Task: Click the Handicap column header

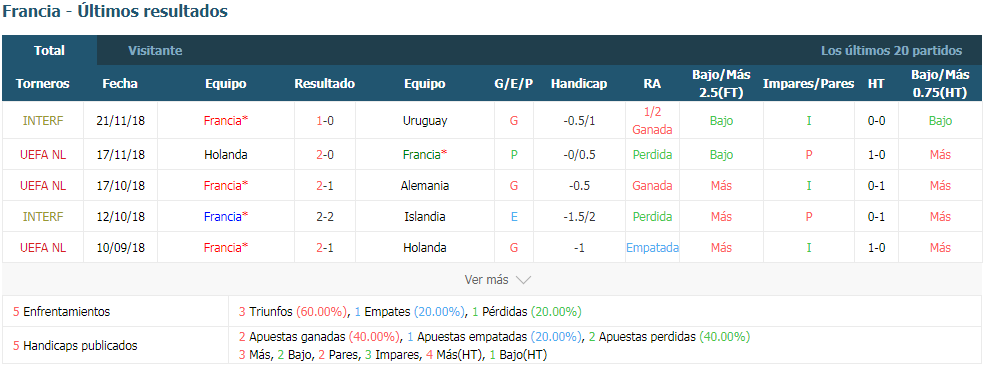Action: pyautogui.click(x=579, y=84)
